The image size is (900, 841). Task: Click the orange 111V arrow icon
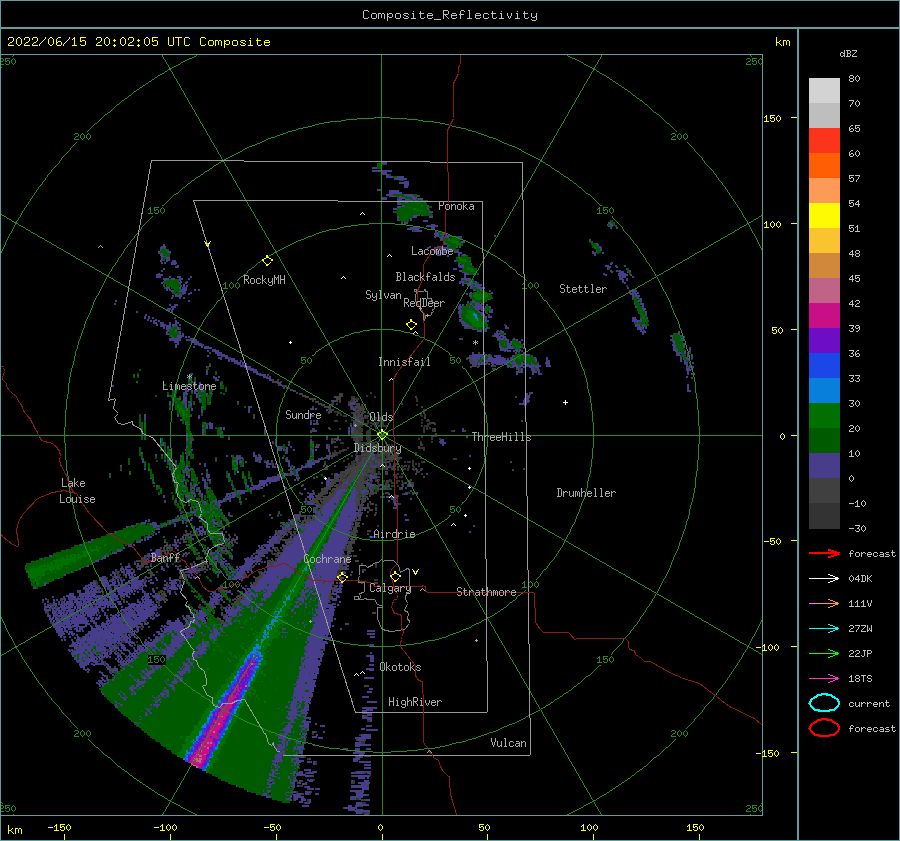824,603
